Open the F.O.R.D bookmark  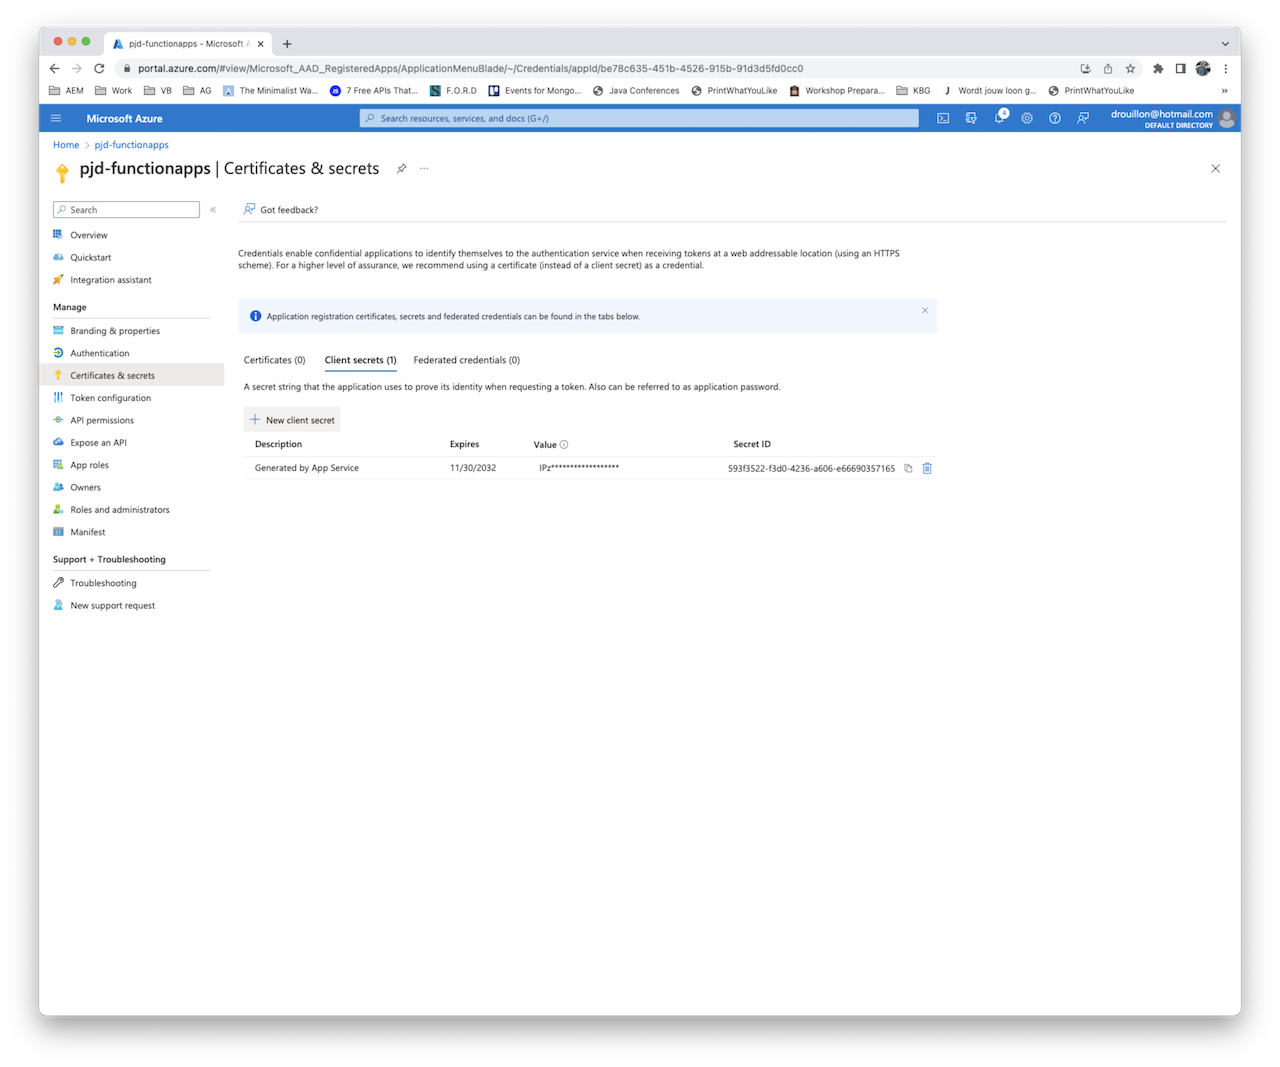click(x=453, y=91)
